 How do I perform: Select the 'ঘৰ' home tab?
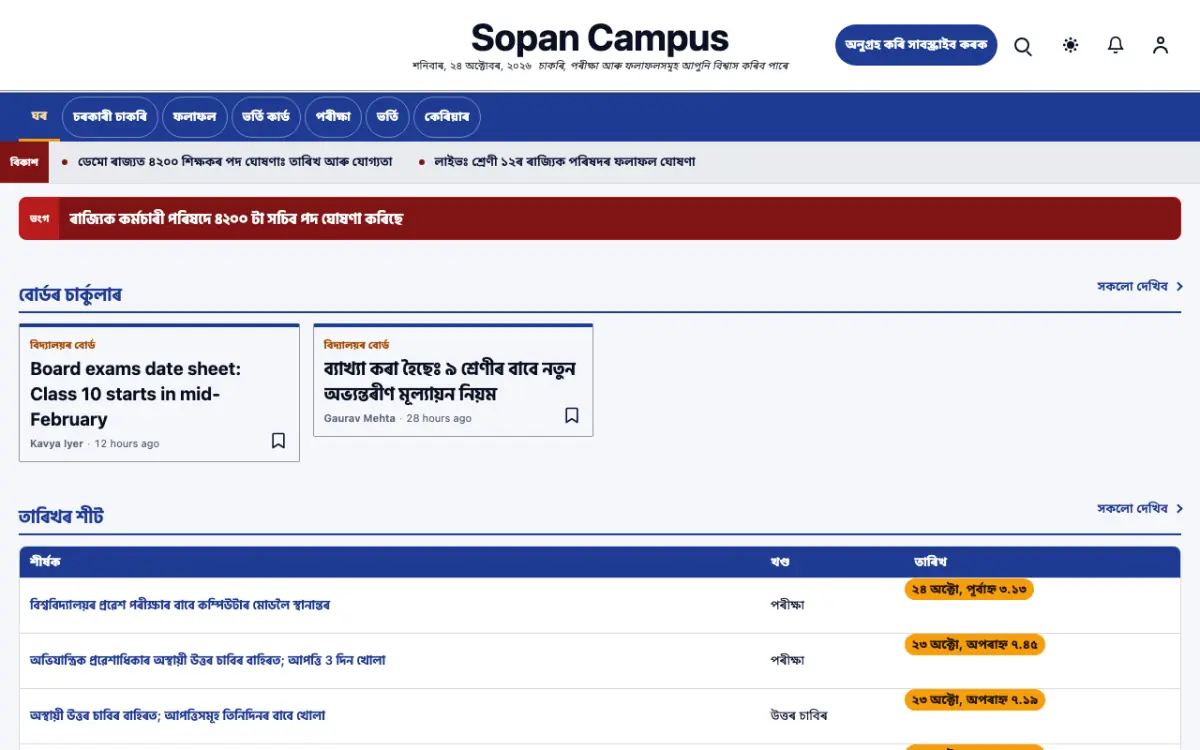click(x=39, y=117)
